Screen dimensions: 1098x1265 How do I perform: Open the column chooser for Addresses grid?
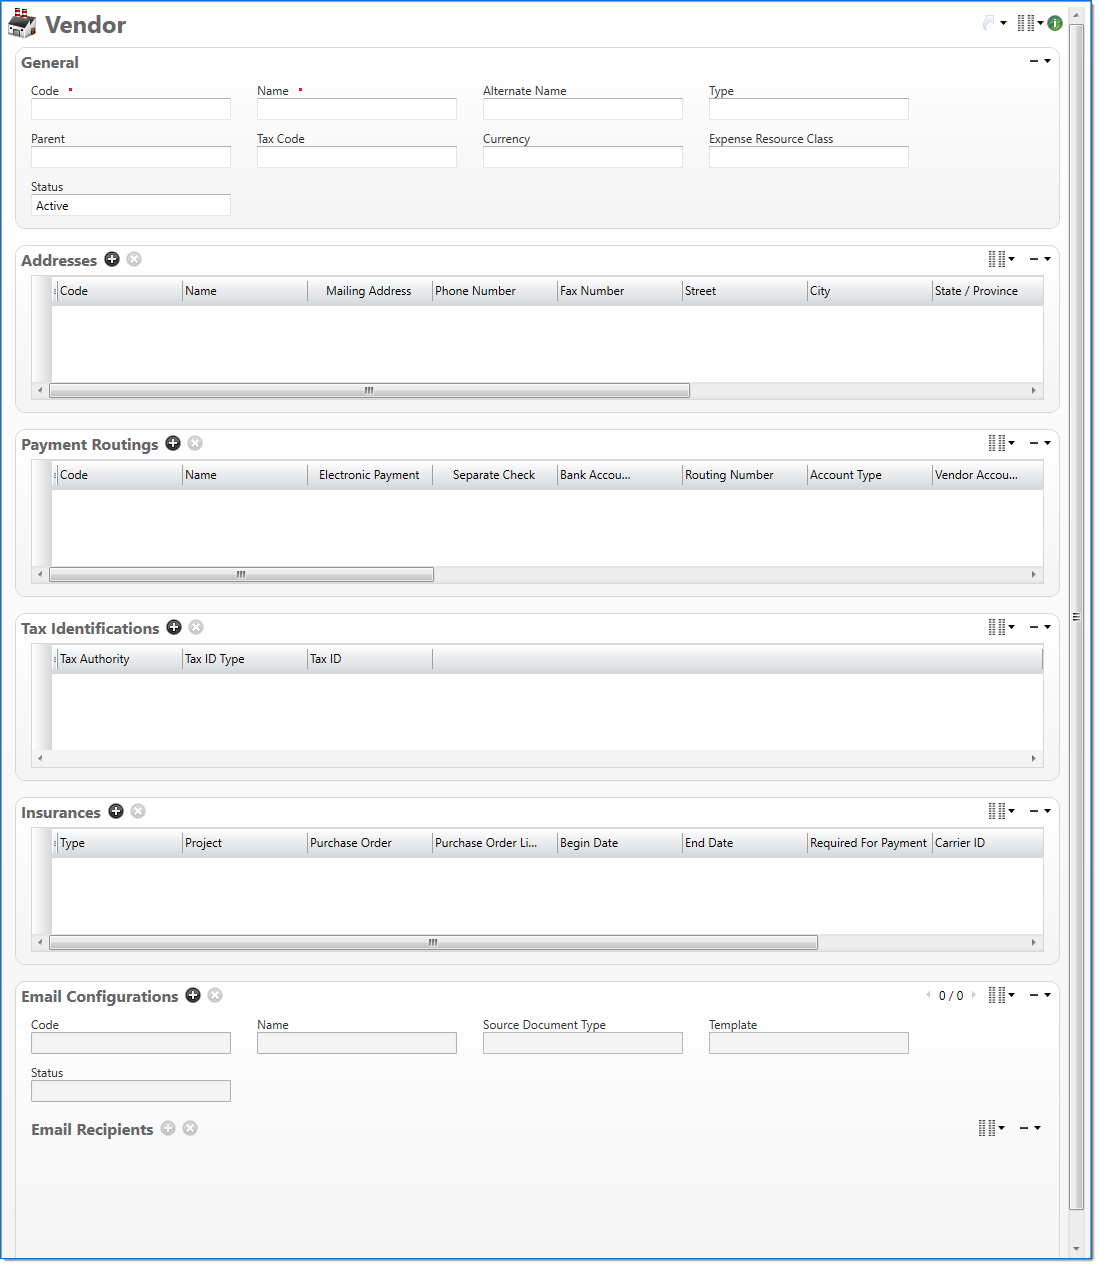1000,260
